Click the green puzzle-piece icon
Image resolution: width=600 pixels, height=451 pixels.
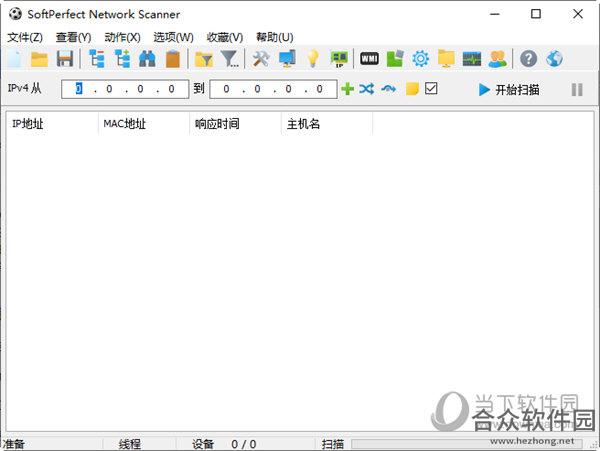pos(395,59)
